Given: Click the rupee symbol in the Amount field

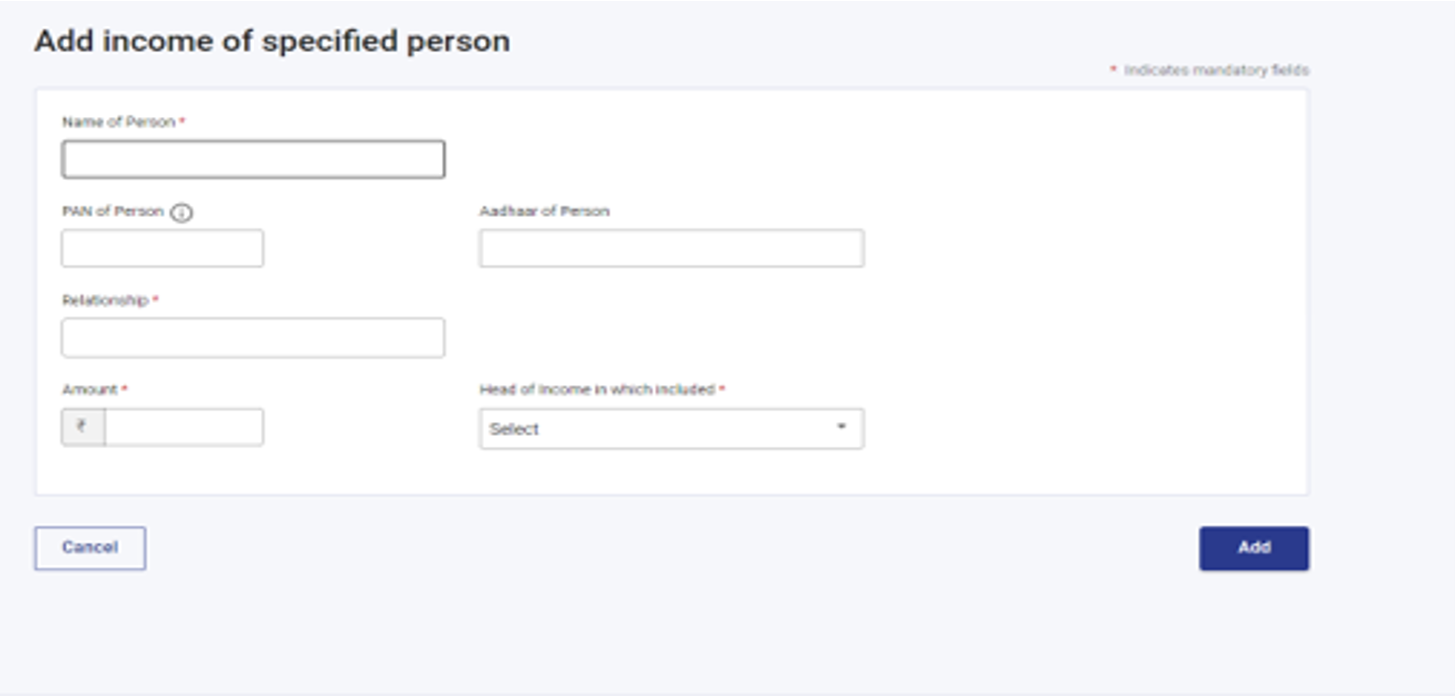Looking at the screenshot, I should (83, 427).
